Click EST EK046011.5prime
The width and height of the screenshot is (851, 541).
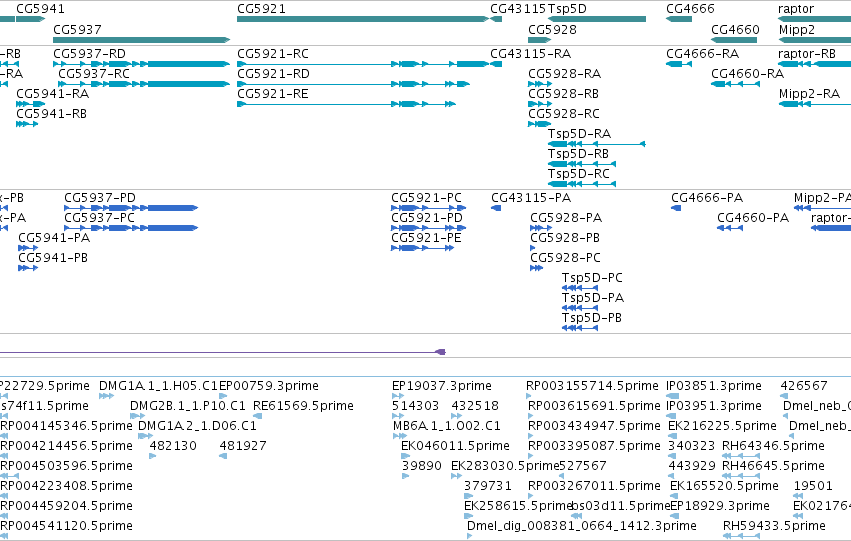[404, 456]
